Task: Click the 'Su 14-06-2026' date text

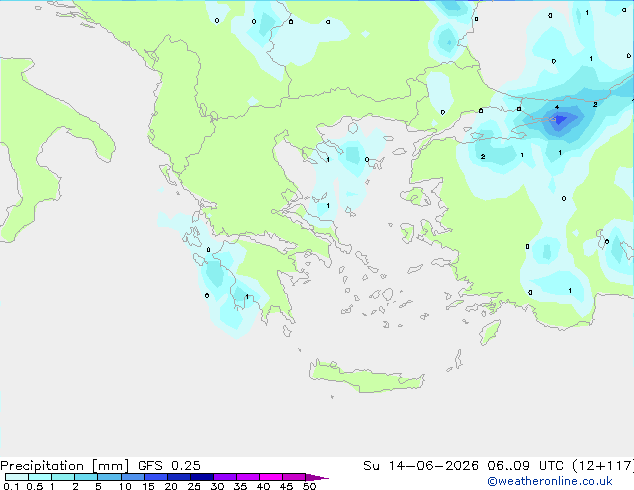Action: coord(421,466)
